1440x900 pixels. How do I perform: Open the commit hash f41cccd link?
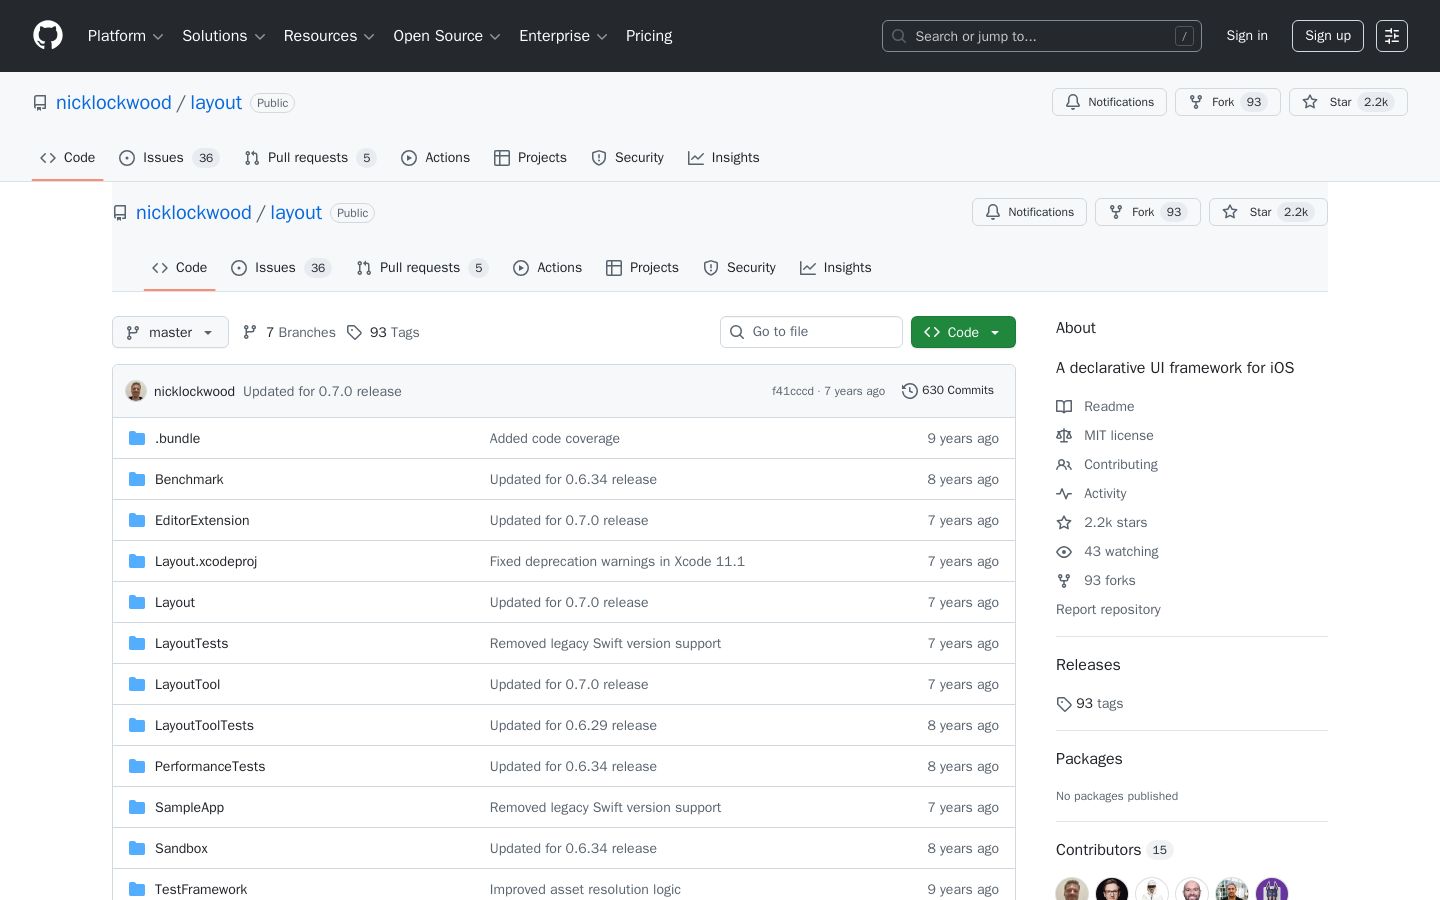[793, 391]
